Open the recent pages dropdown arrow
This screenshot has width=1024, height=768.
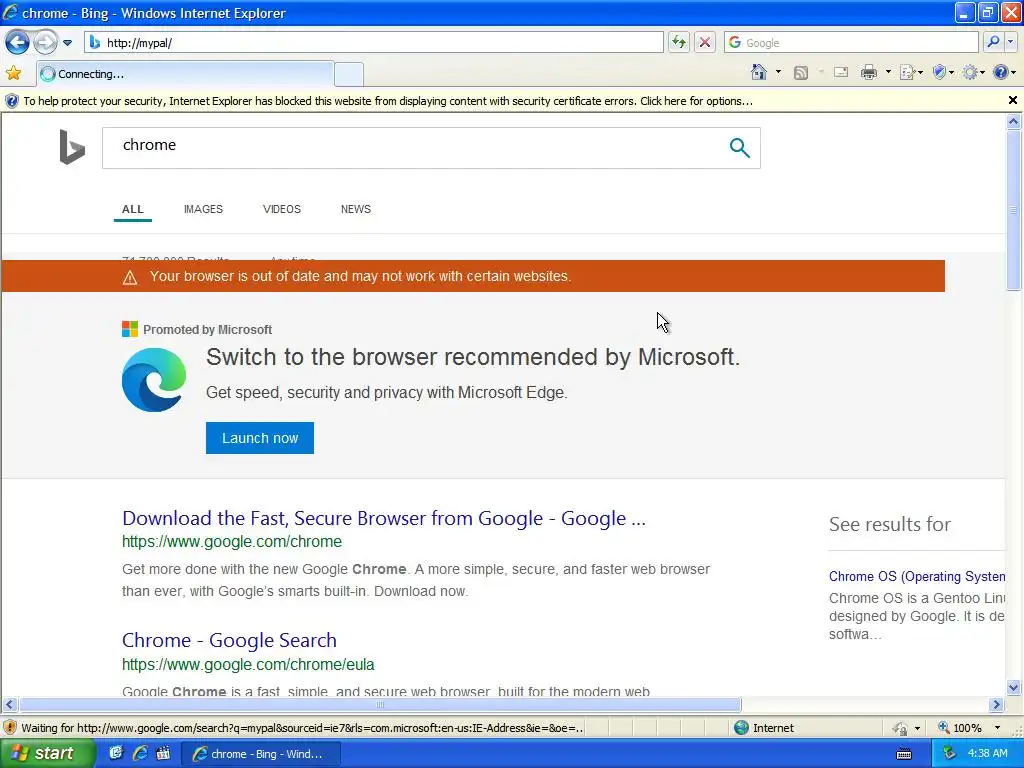[67, 43]
